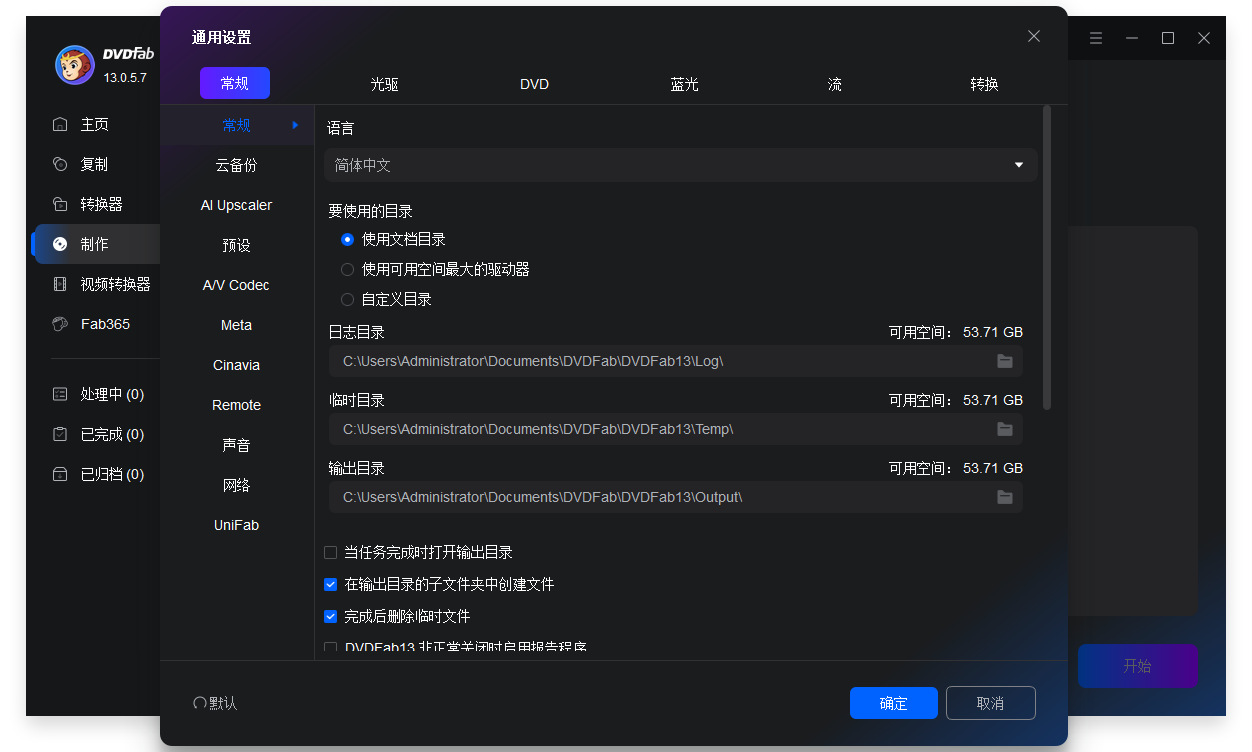This screenshot has width=1252, height=752.
Task: Confirm settings with the 确定 button
Action: [893, 703]
